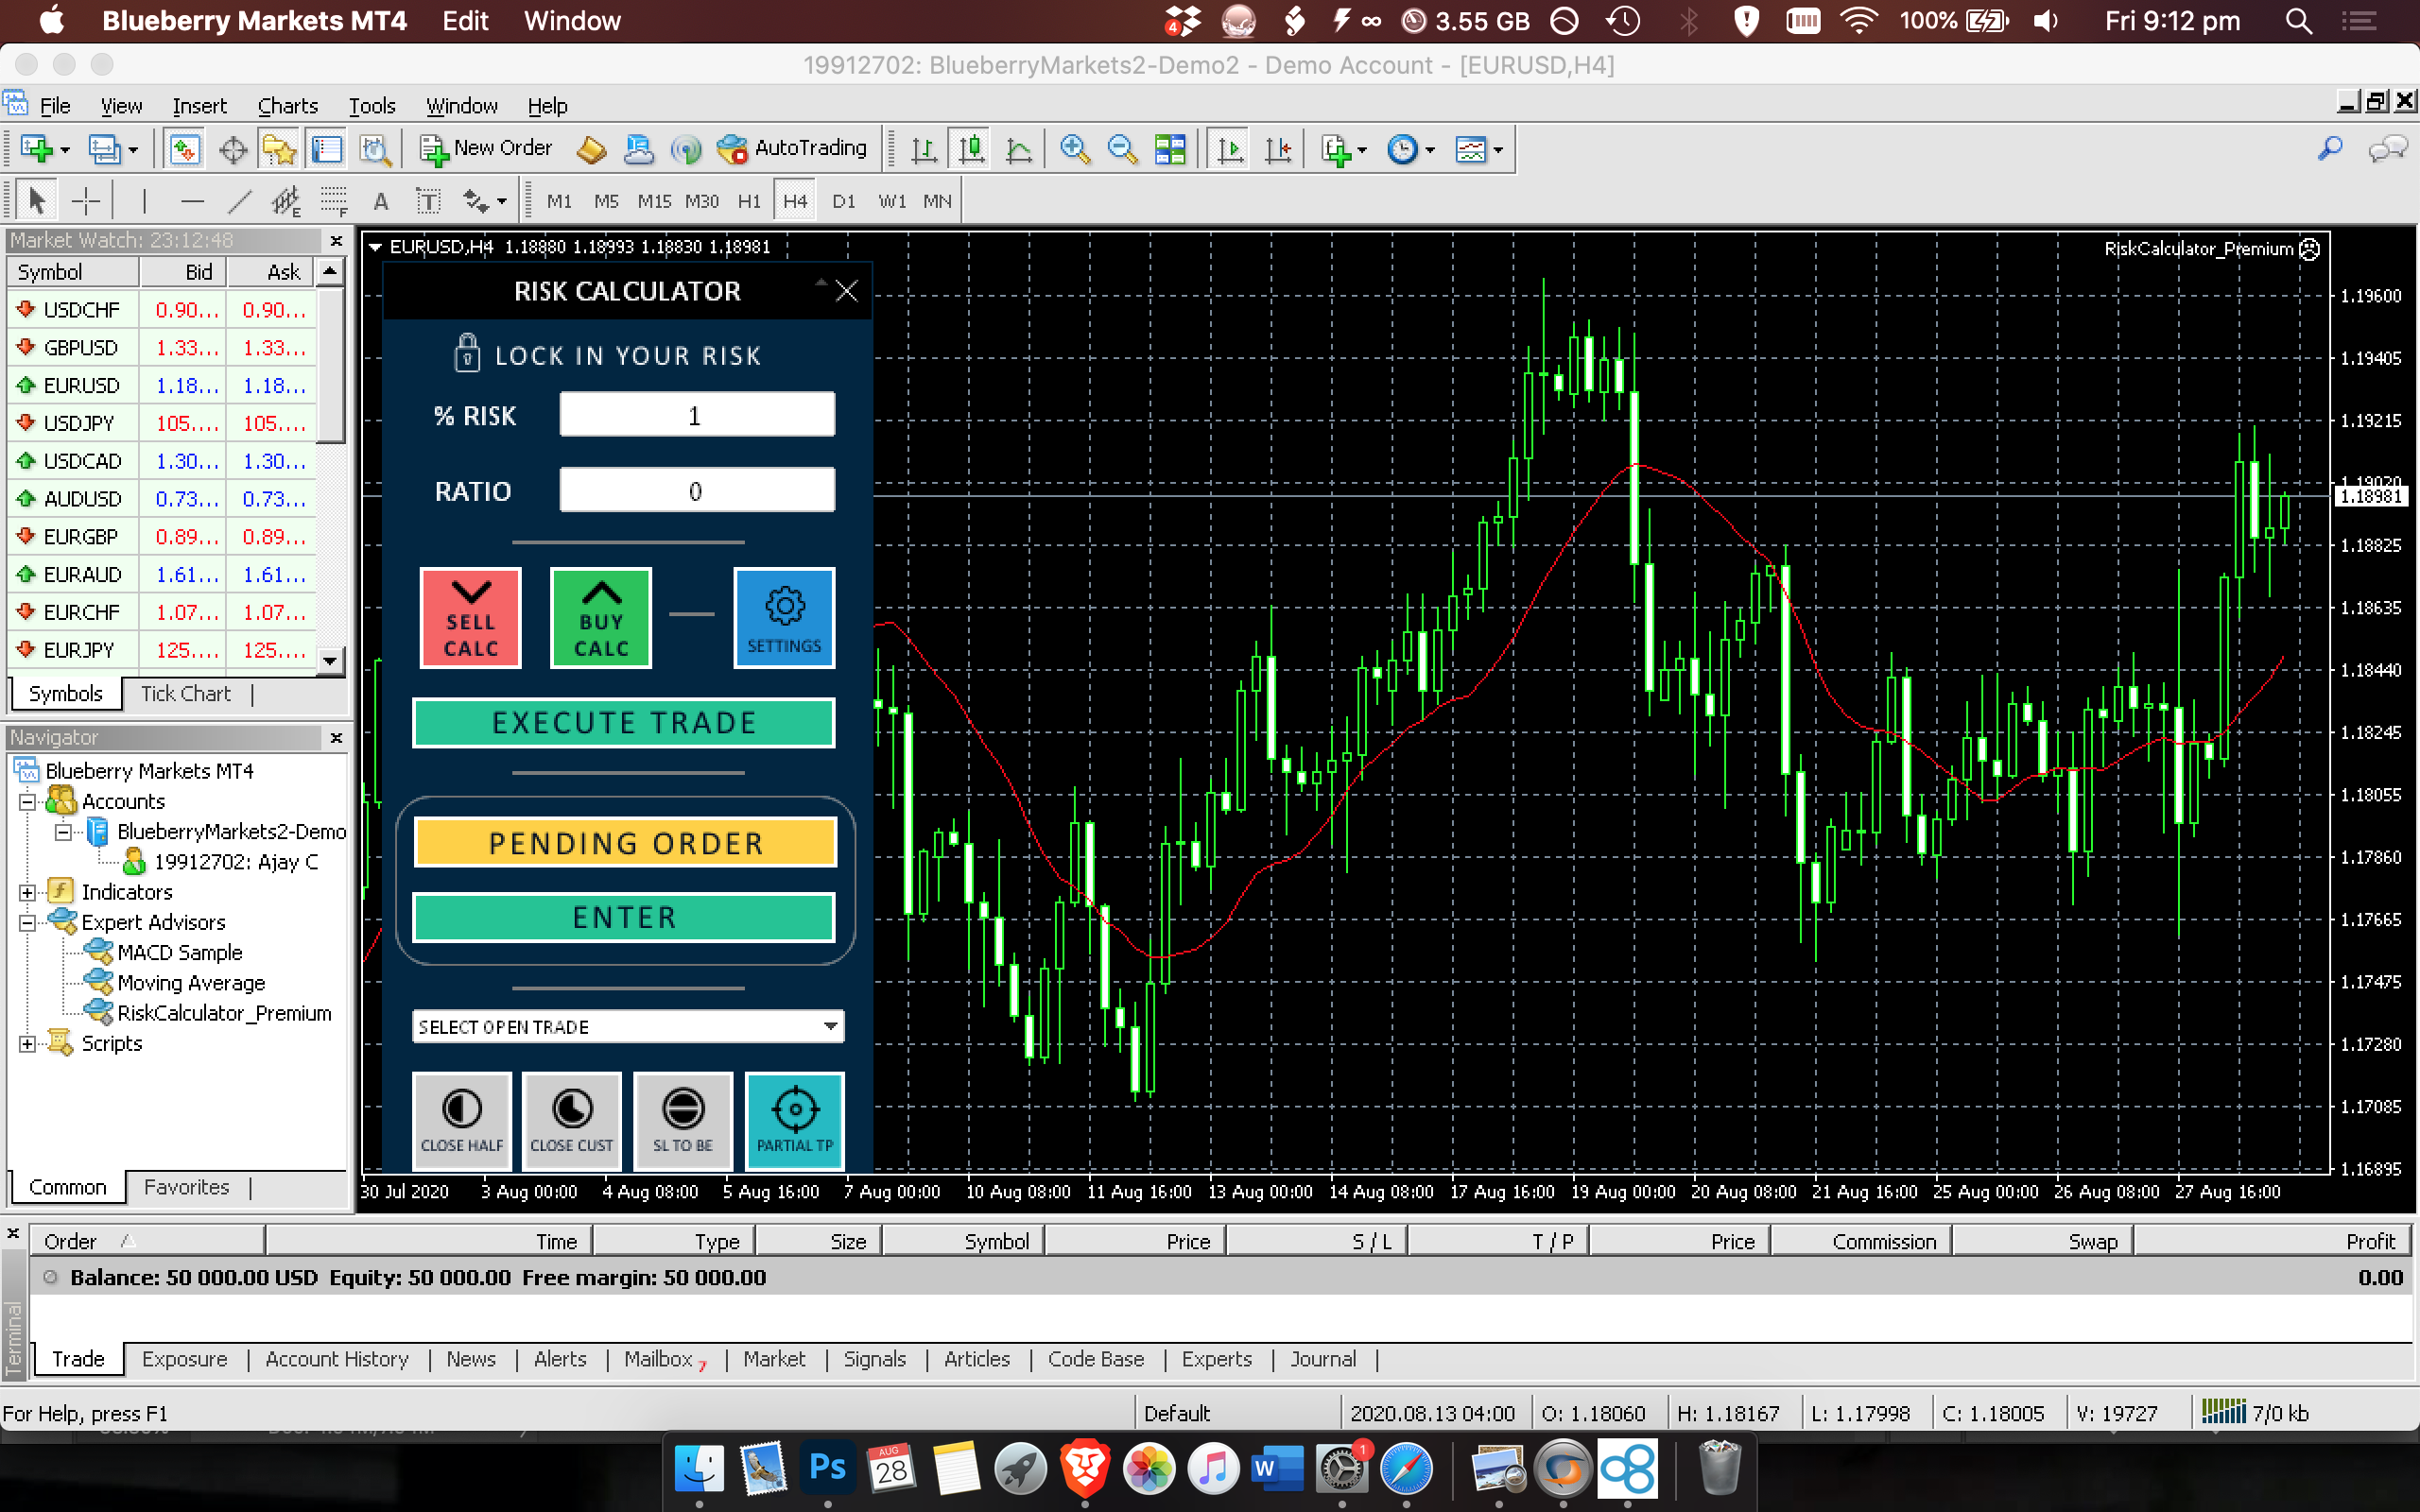The width and height of the screenshot is (2420, 1512).
Task: Open Photoshop from the Dock
Action: (x=827, y=1468)
